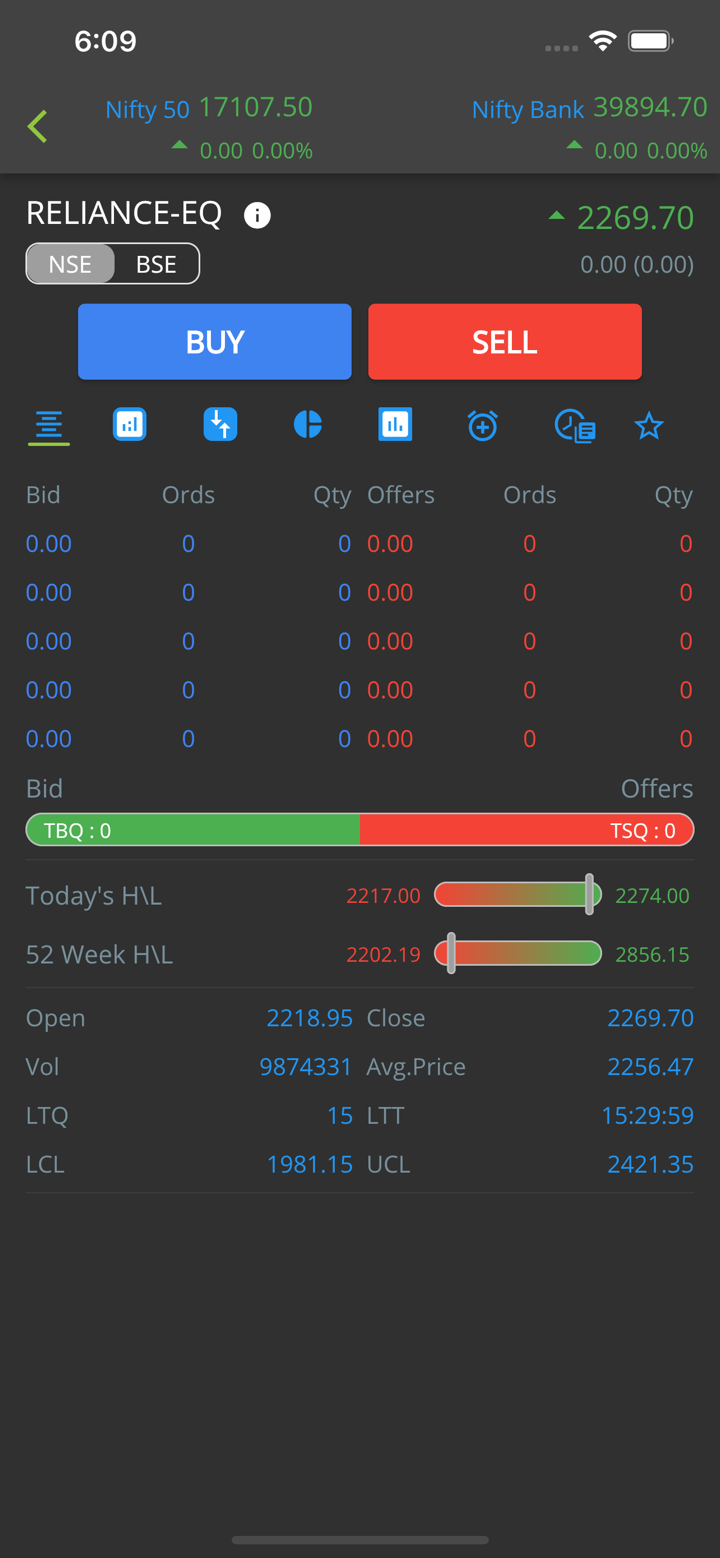Tap the red TSQ bar section
Image resolution: width=720 pixels, height=1558 pixels.
[x=526, y=831]
